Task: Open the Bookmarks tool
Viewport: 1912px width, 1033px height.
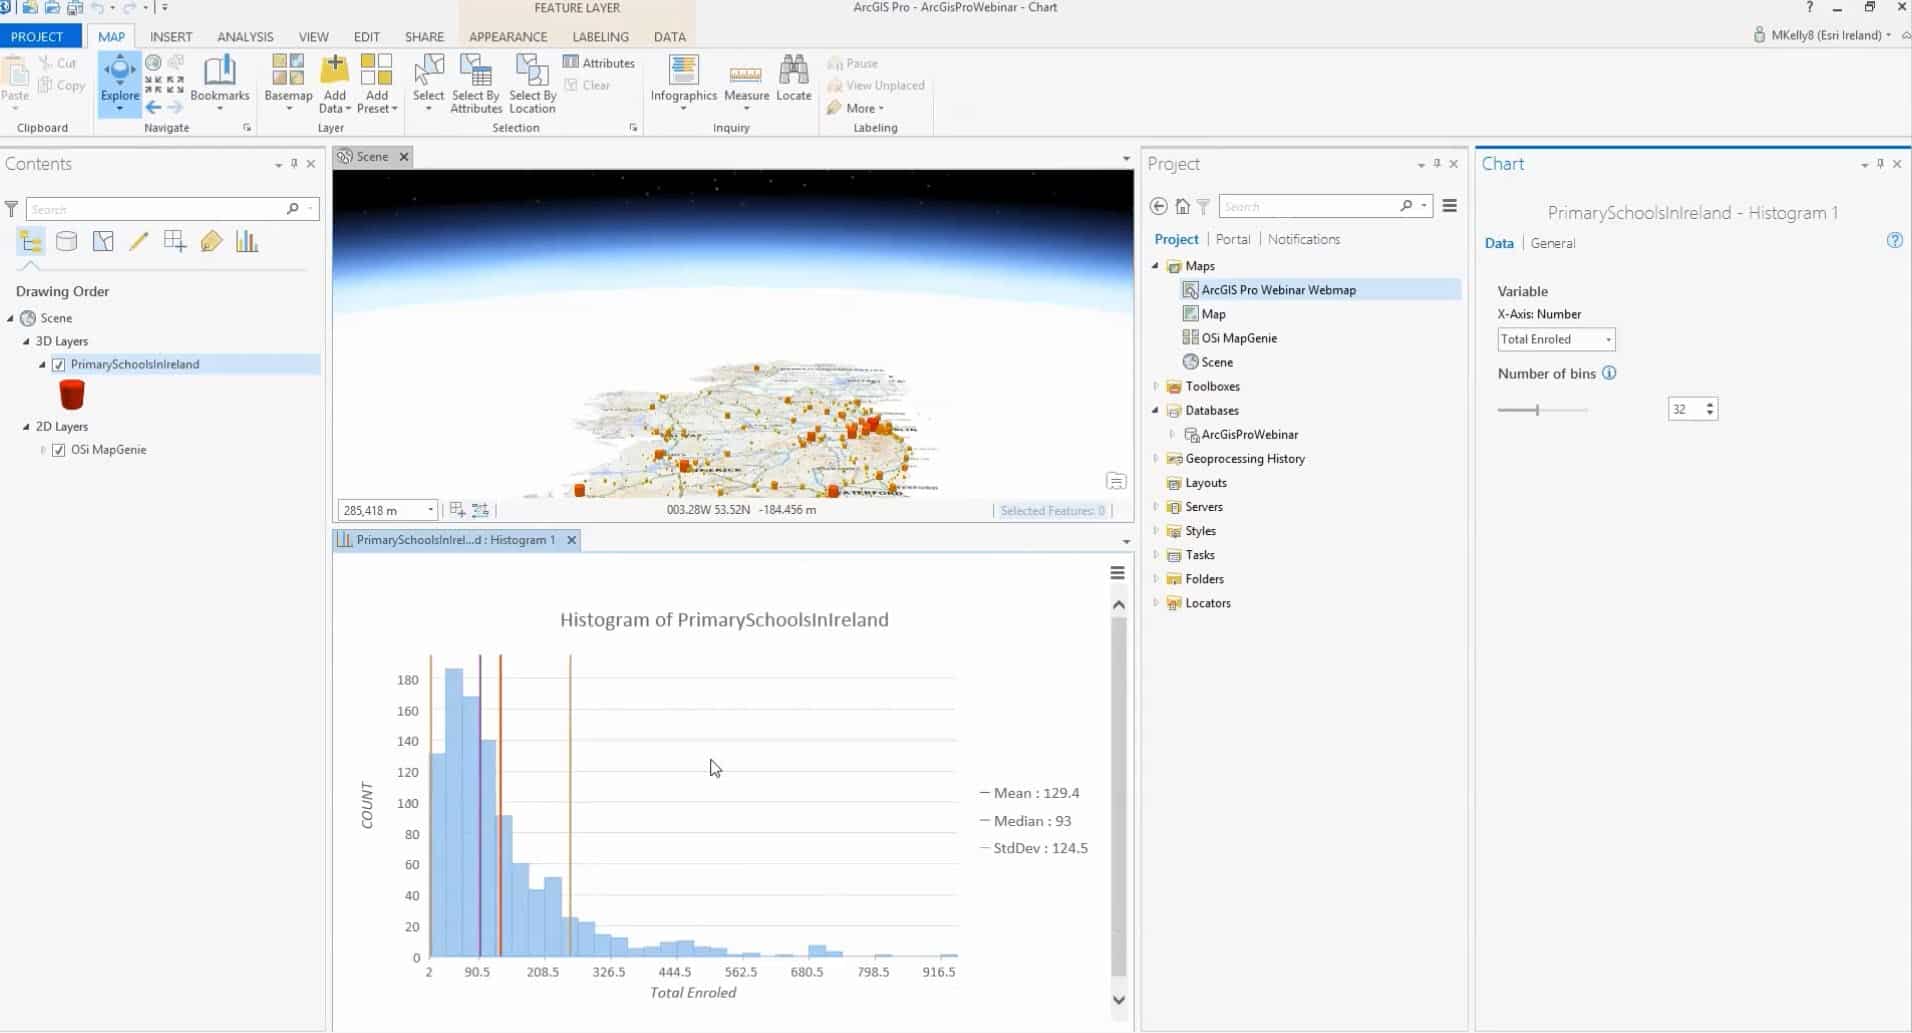Action: click(219, 72)
